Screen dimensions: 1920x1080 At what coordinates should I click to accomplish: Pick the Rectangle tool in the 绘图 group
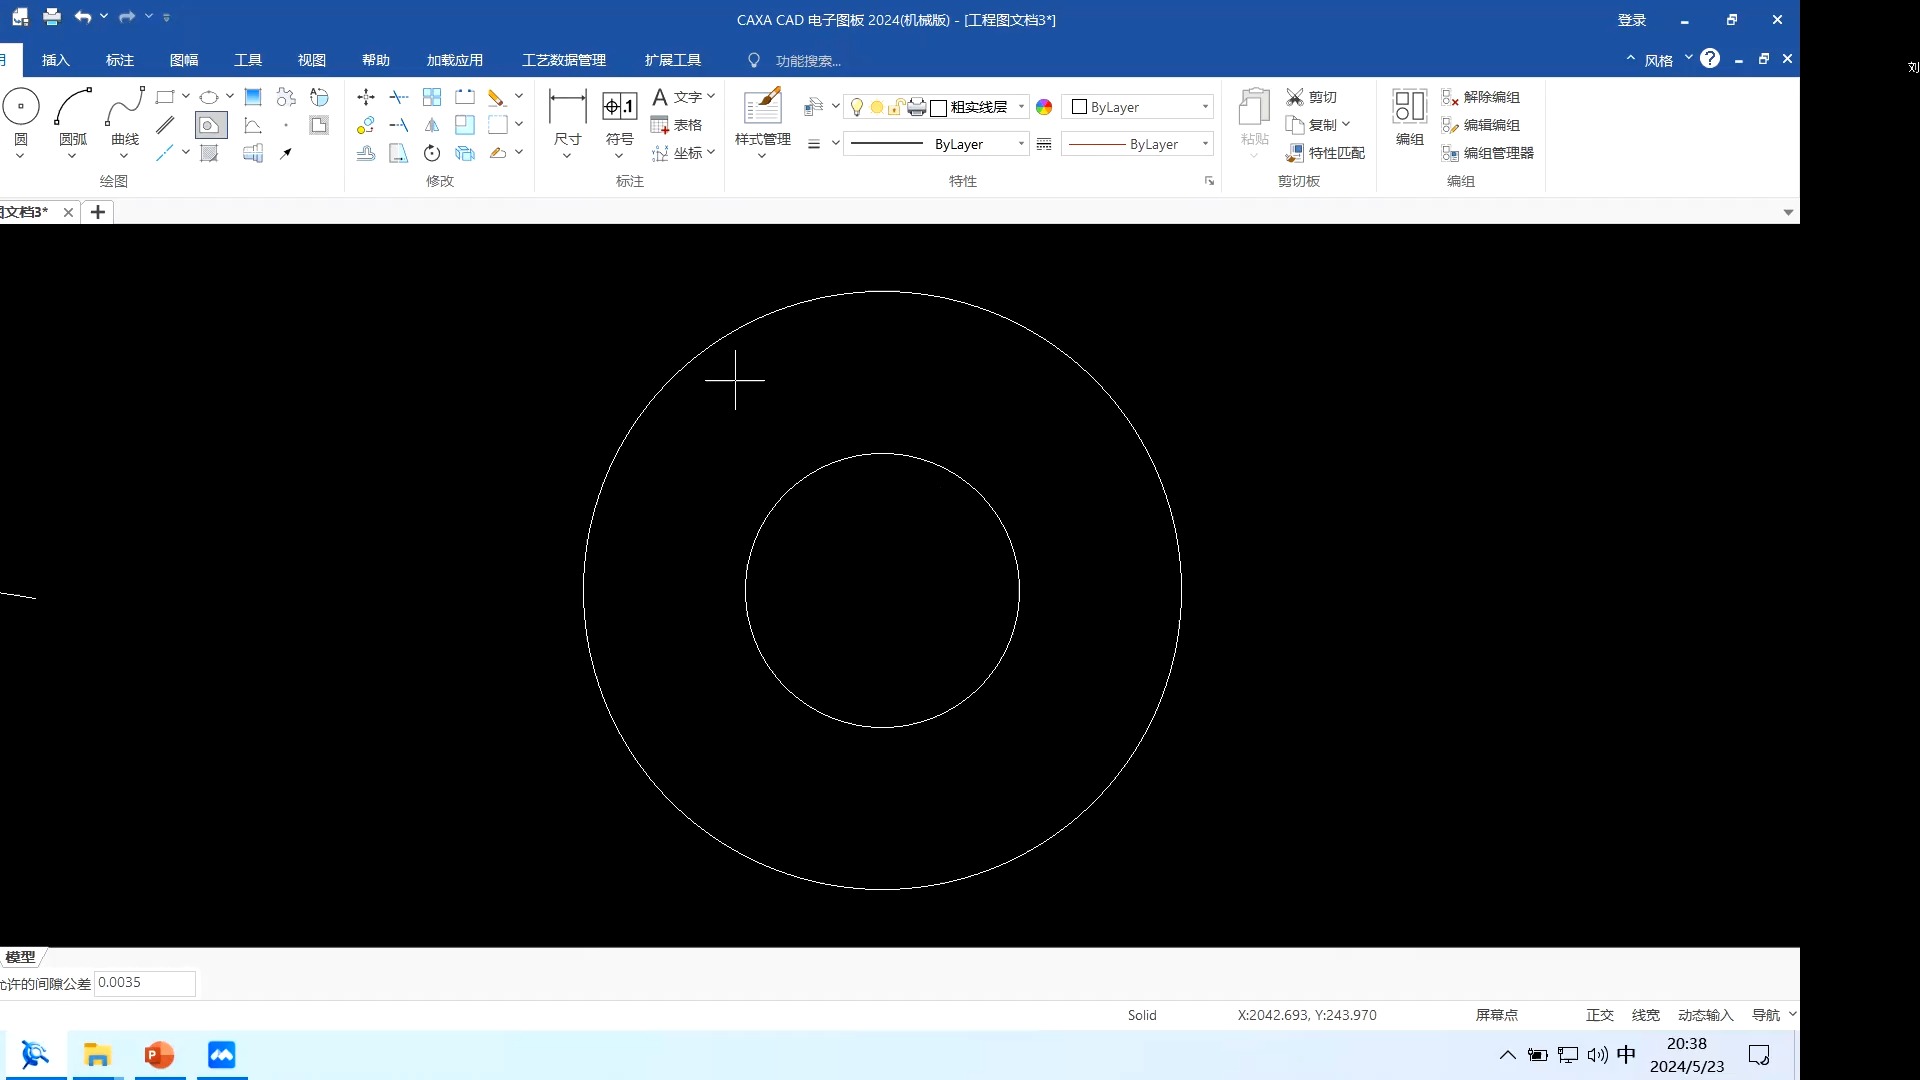pos(165,97)
